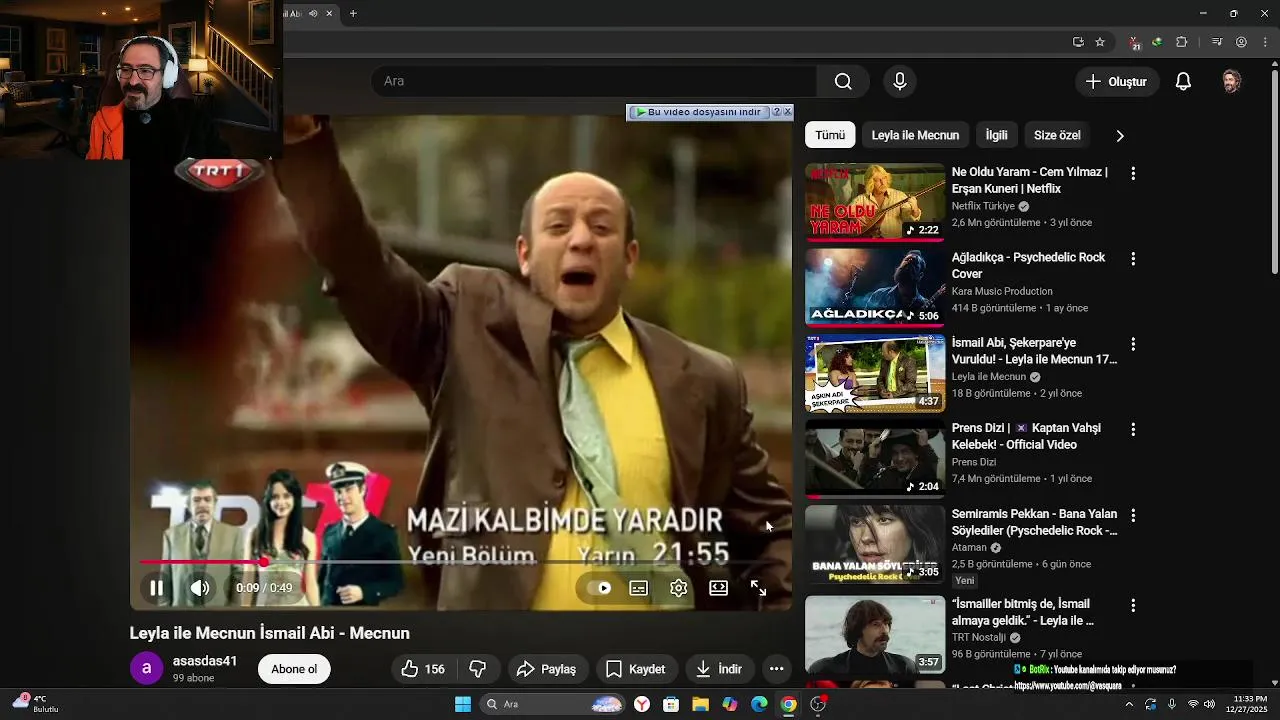This screenshot has width=1280, height=720.
Task: Dislike the video with thumbs-down
Action: (x=478, y=669)
